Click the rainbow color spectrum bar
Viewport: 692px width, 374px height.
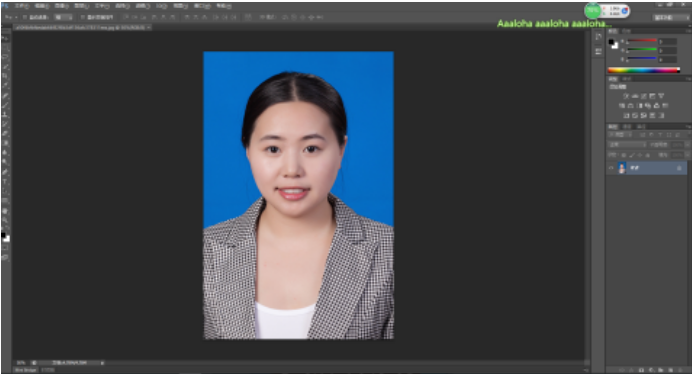[643, 70]
